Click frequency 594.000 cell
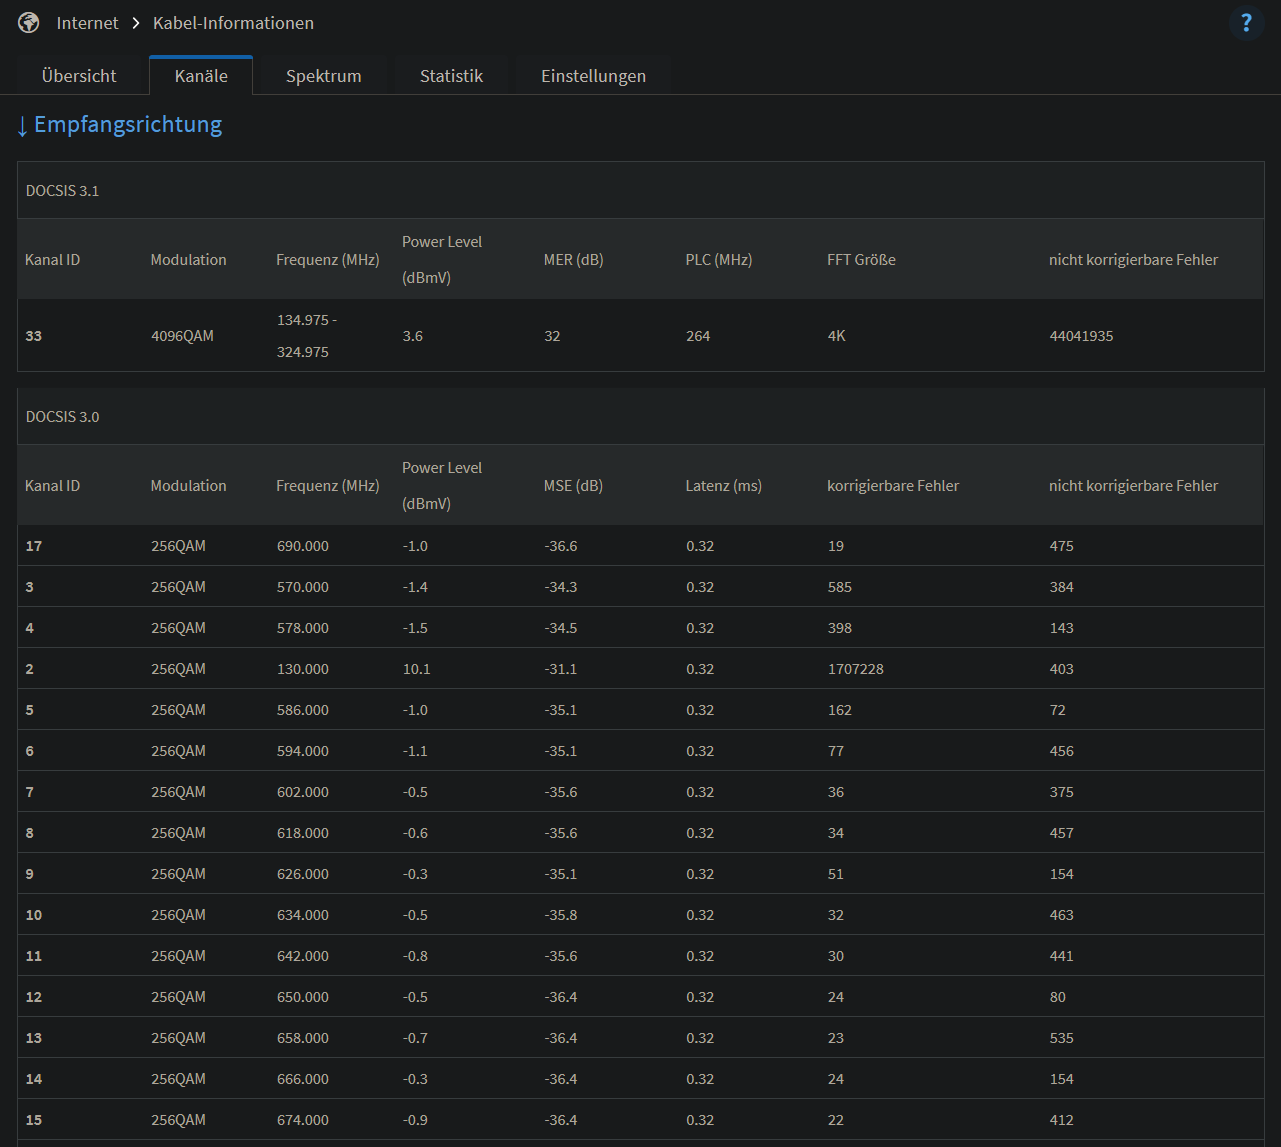Screen dimensions: 1281x1147 [303, 751]
